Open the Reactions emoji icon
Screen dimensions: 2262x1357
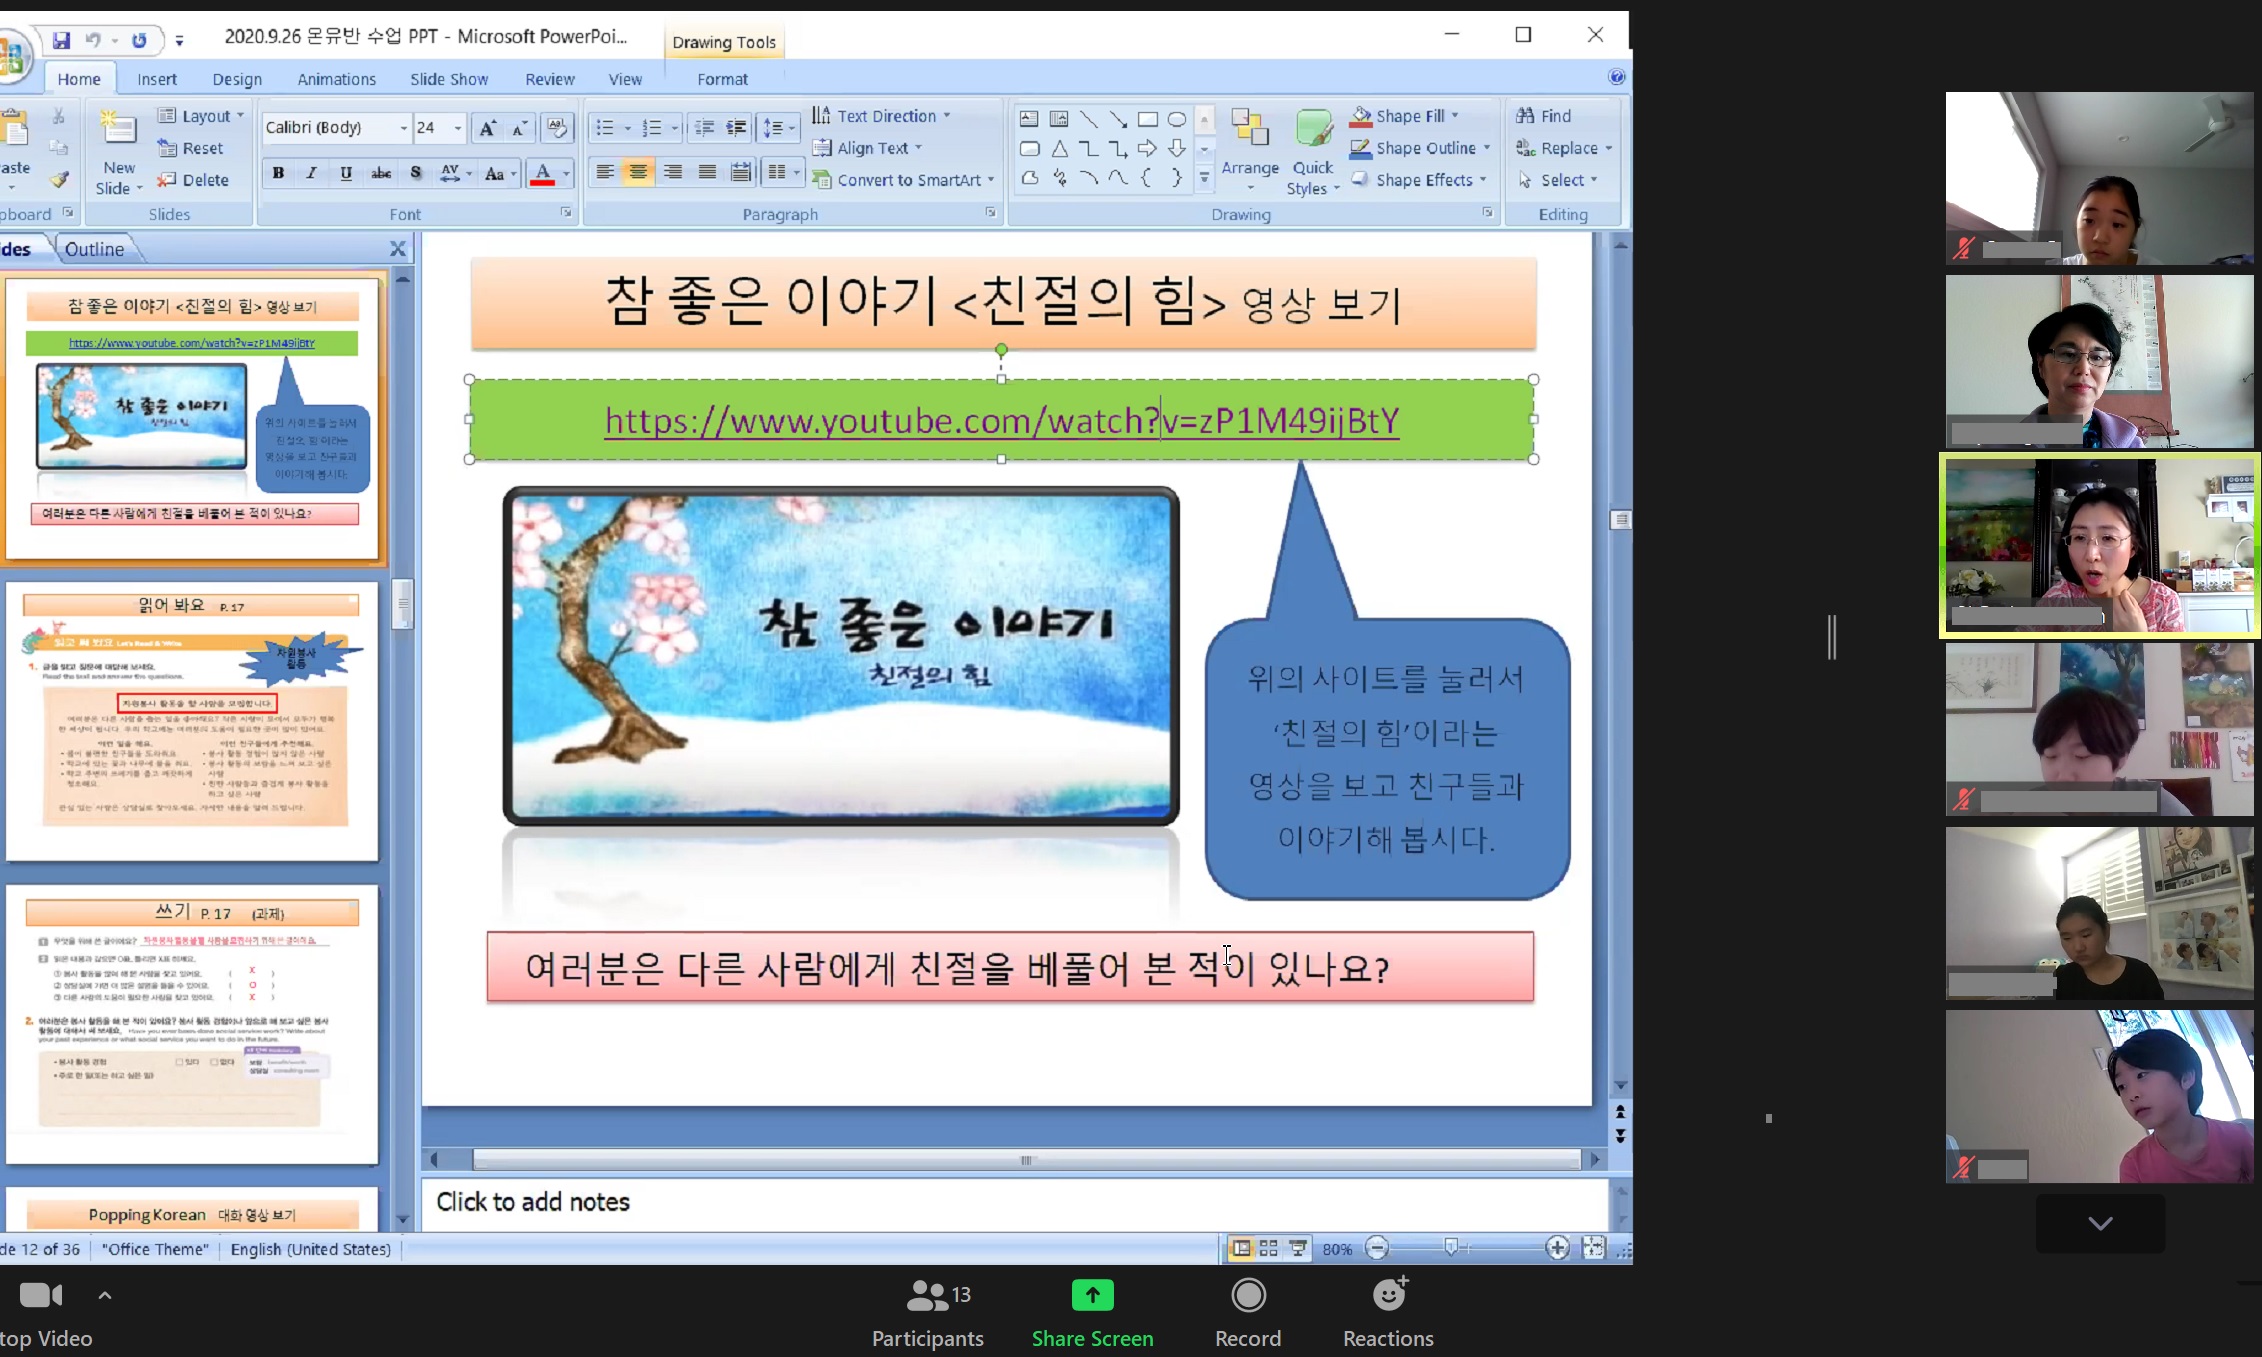tap(1388, 1295)
